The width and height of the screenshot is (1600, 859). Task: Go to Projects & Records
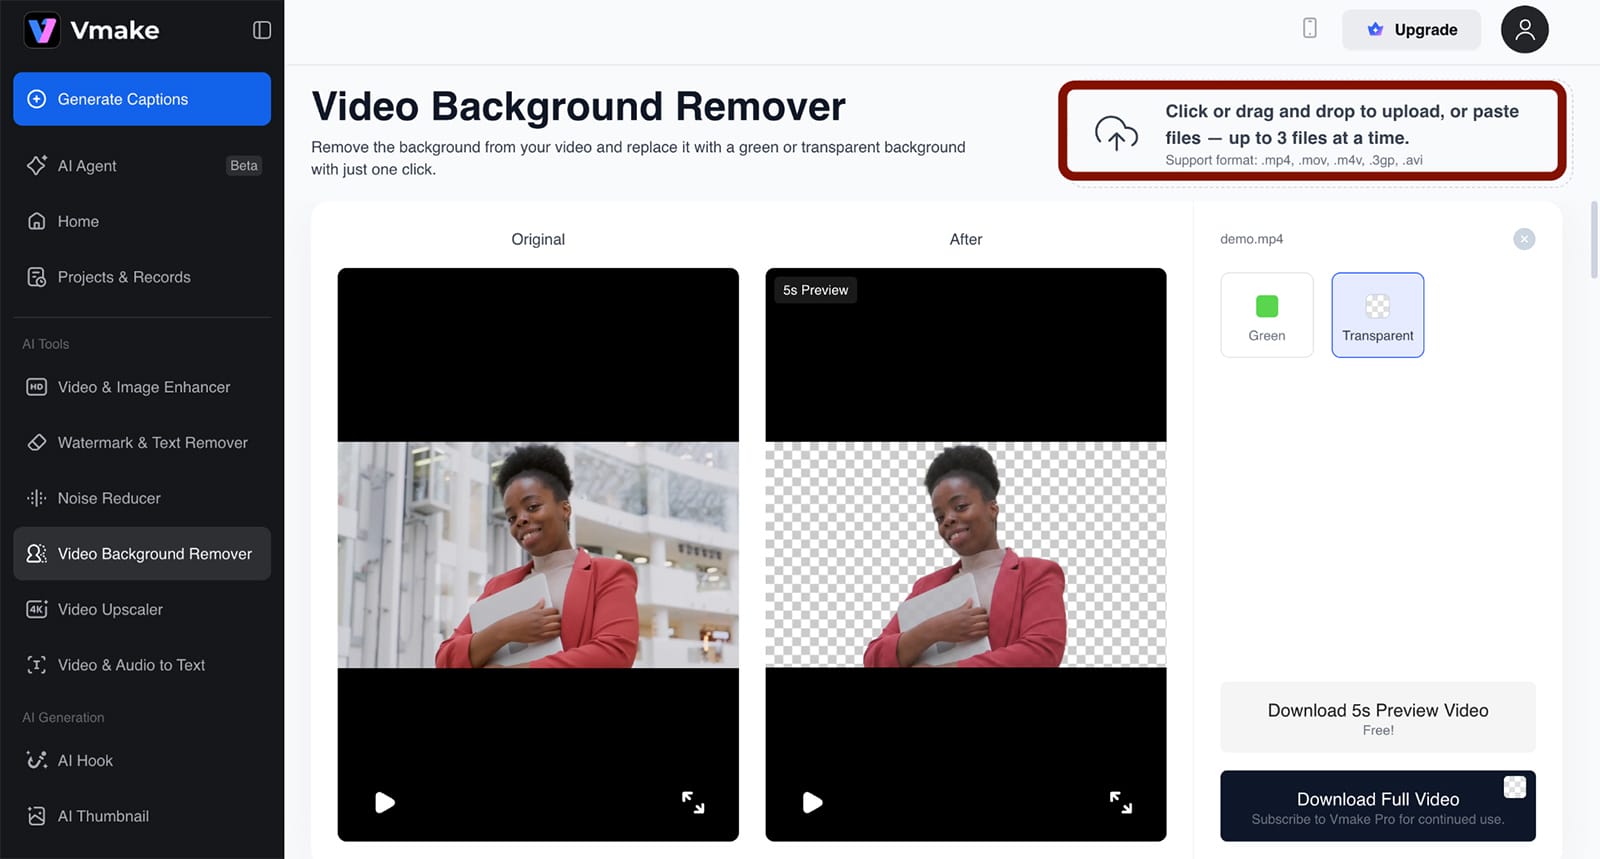[x=124, y=277]
